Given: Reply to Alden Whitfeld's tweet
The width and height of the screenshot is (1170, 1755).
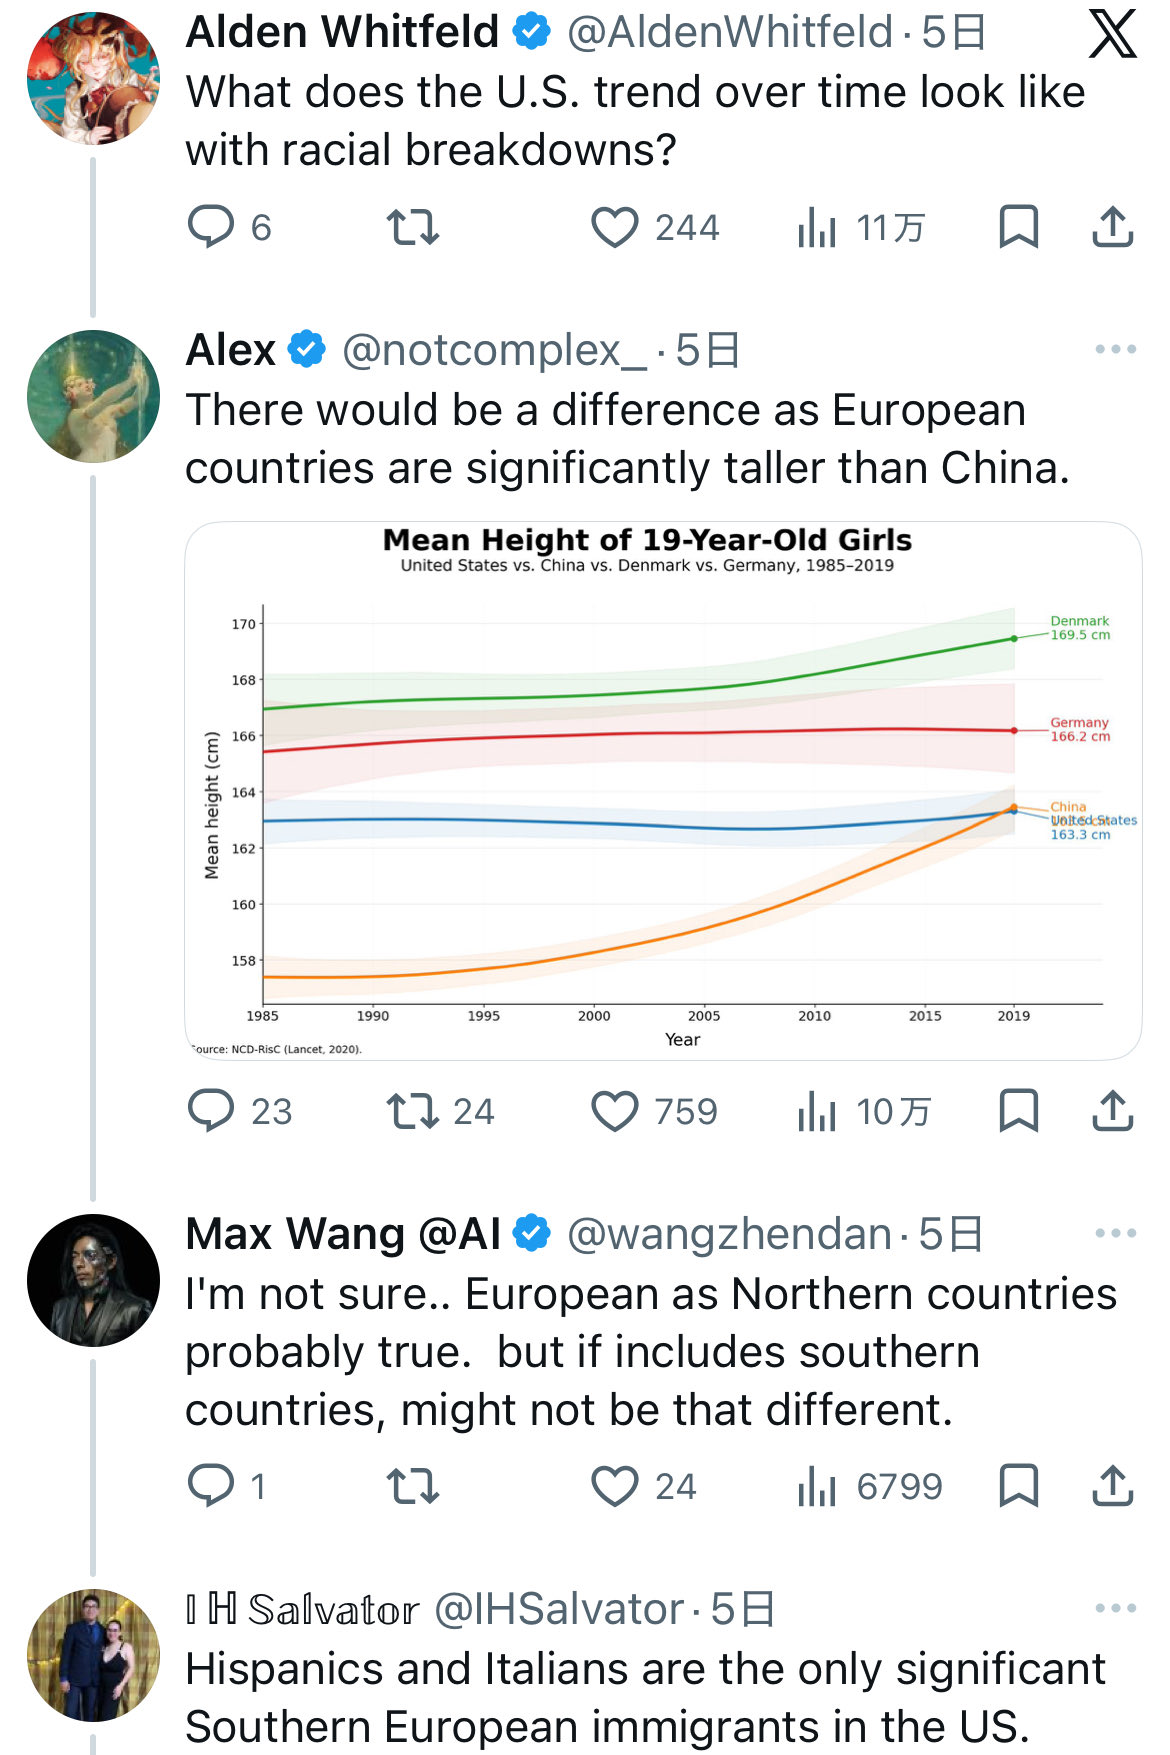Looking at the screenshot, I should (x=211, y=227).
